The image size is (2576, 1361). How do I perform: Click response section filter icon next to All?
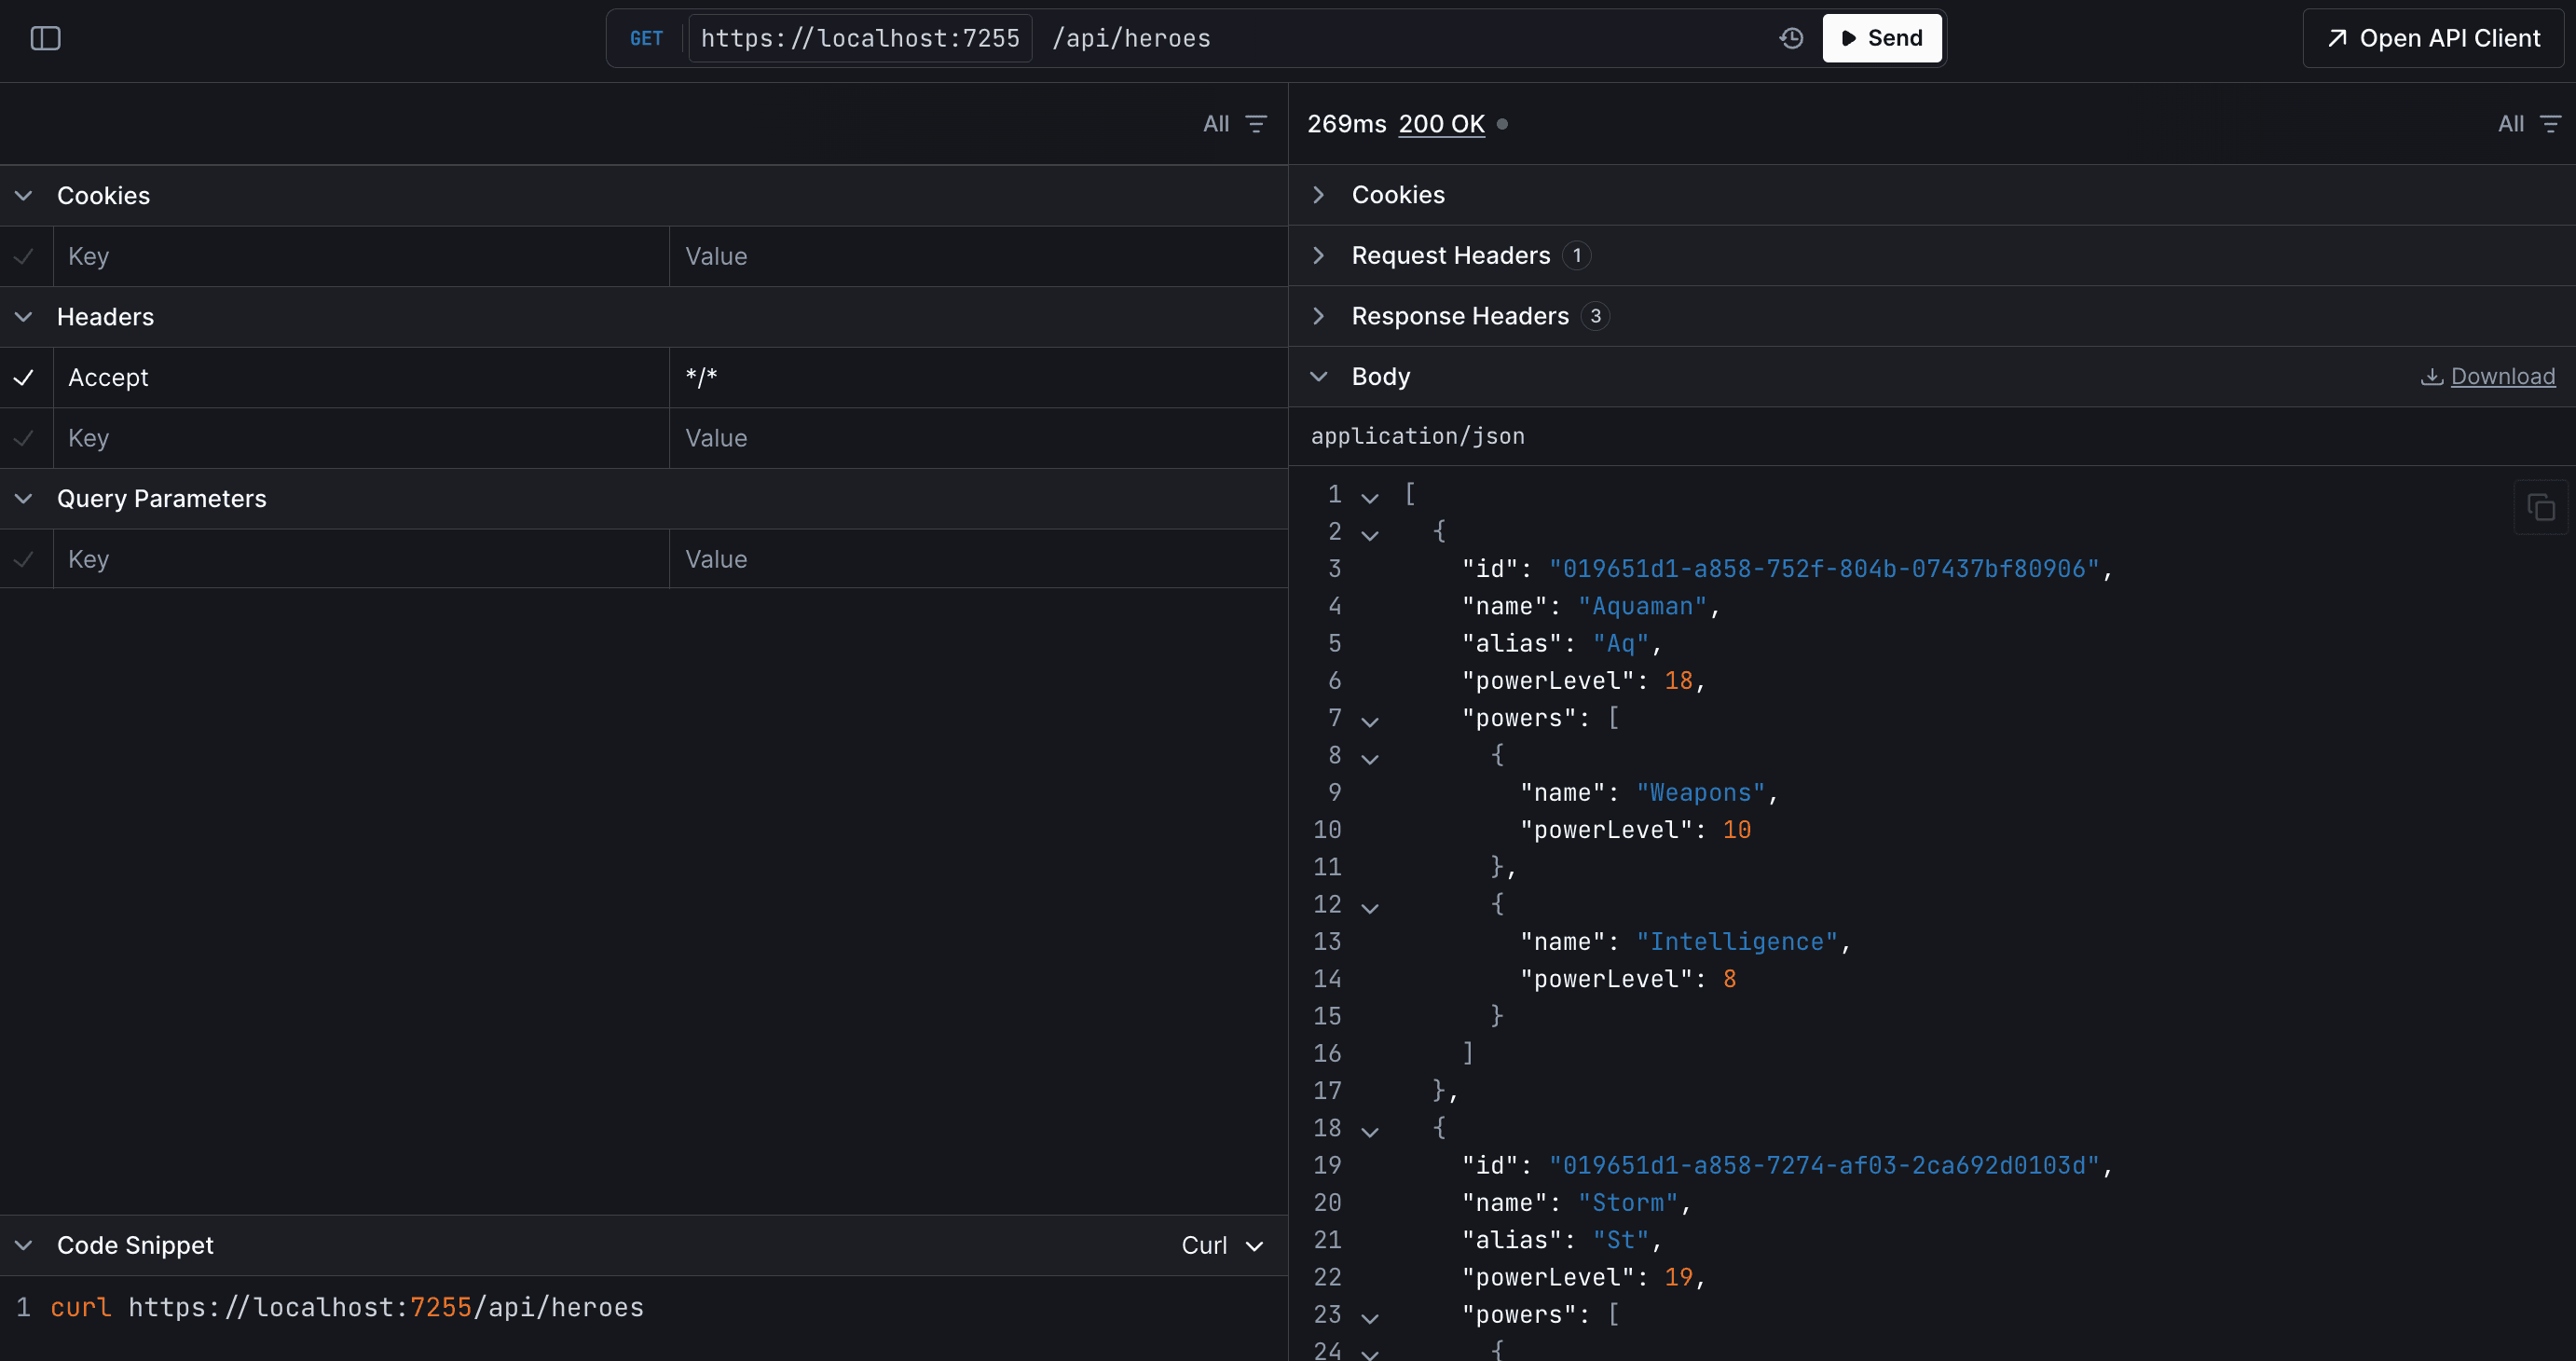(2551, 124)
